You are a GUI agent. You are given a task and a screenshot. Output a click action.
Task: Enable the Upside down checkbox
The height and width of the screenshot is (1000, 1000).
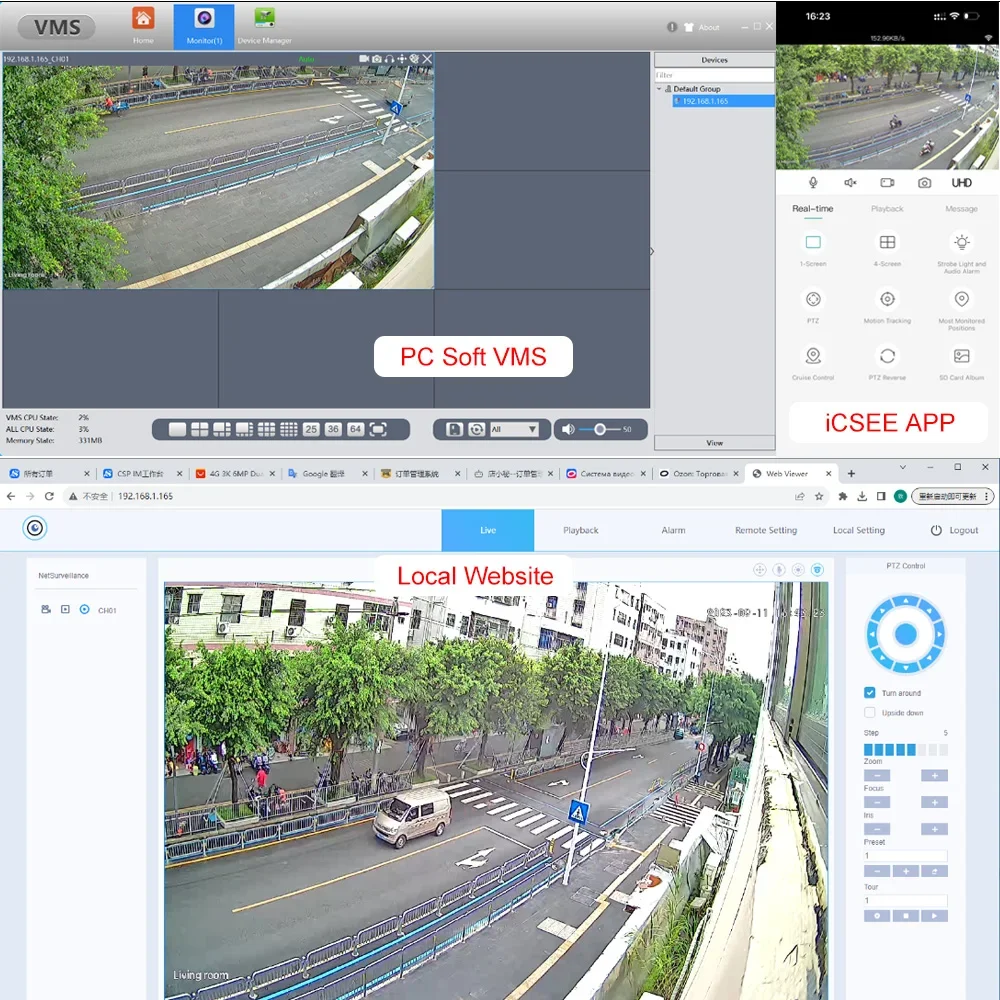point(869,712)
